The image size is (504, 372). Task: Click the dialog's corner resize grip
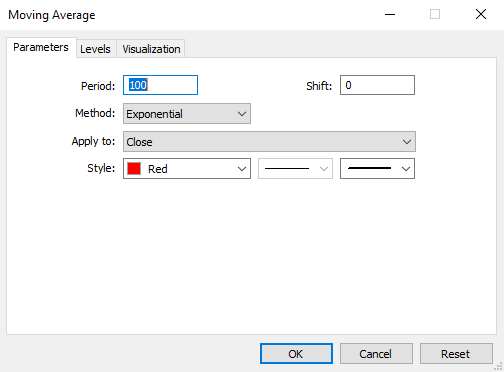point(499,367)
